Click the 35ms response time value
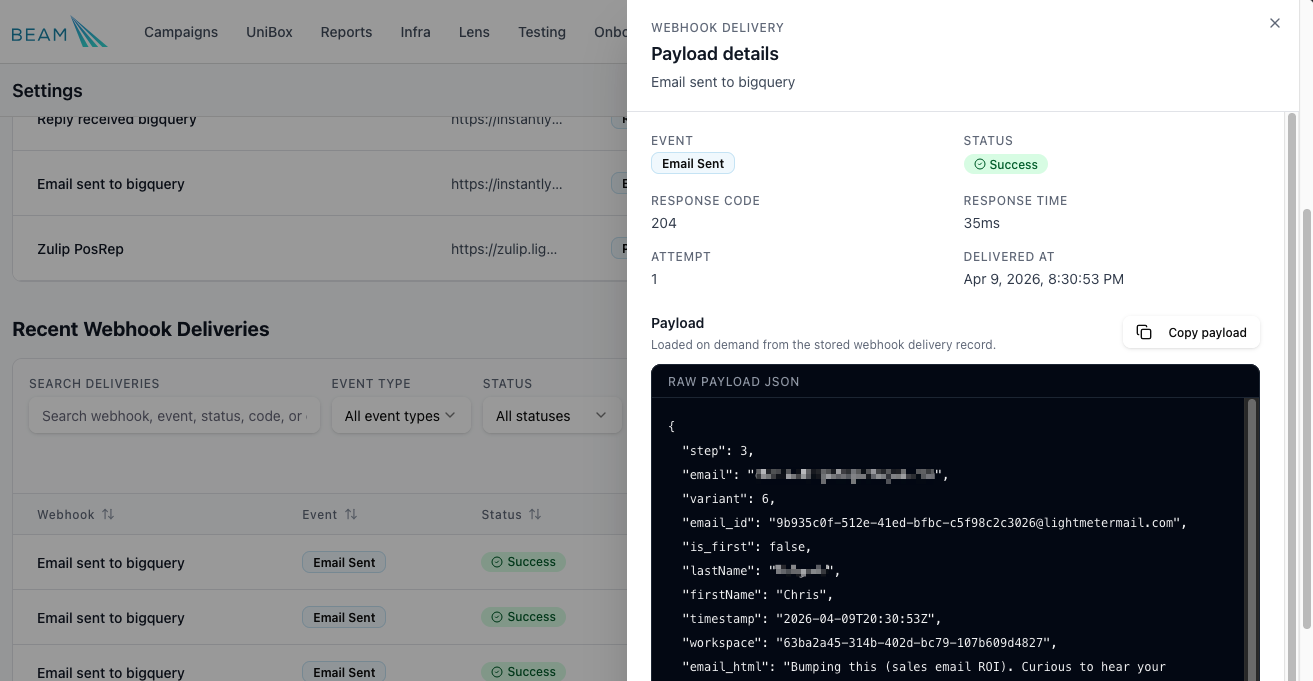 pos(982,223)
